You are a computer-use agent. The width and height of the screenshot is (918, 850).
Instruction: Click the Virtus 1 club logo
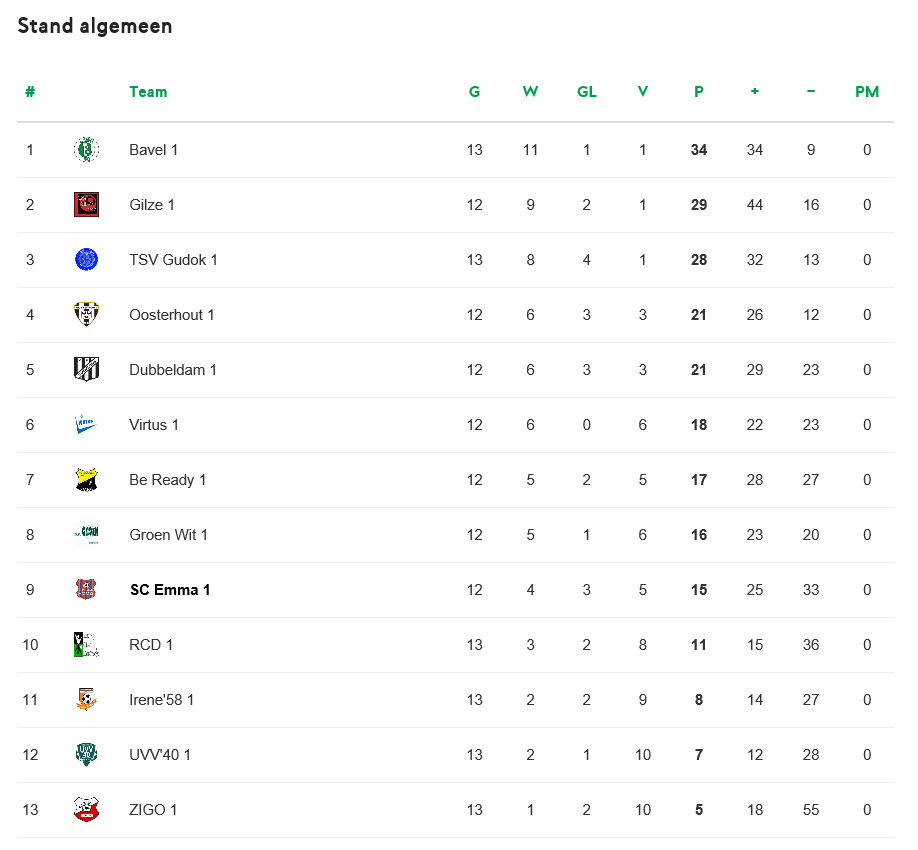pos(85,424)
